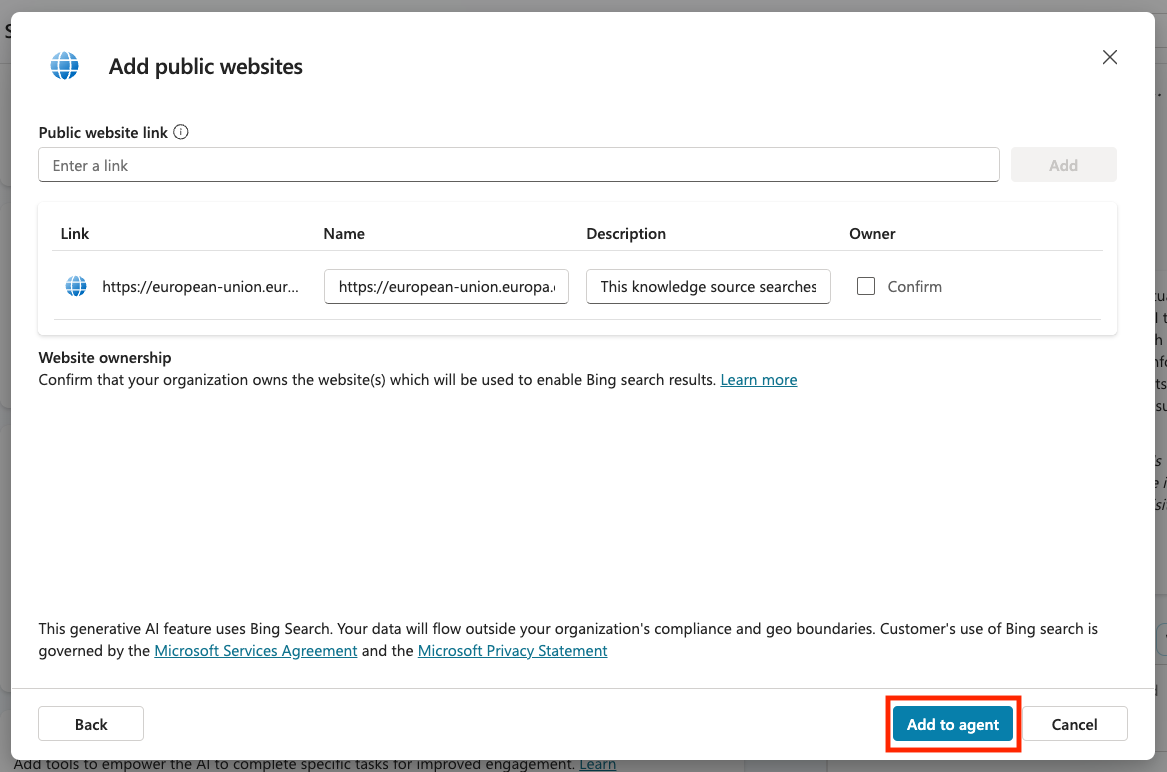
Task: Go Back to the previous step
Action: [91, 724]
